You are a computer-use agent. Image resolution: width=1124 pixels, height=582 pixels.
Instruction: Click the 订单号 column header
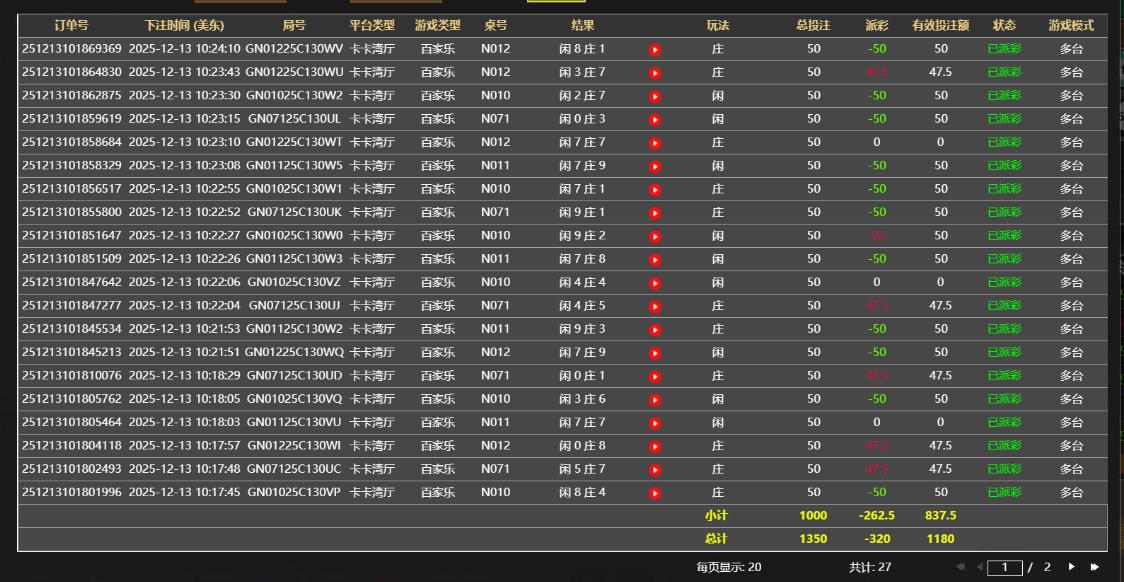coord(71,26)
